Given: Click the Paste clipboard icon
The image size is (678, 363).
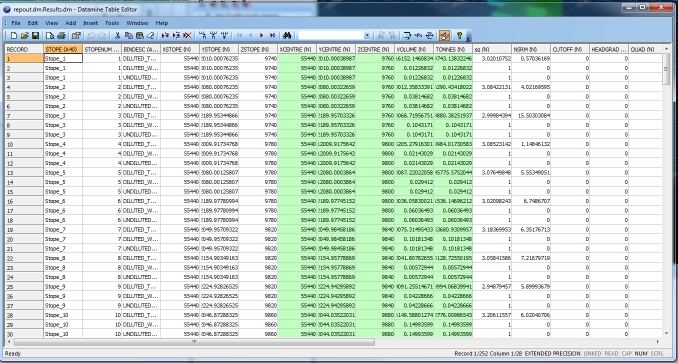Looking at the screenshot, I should (139, 35).
